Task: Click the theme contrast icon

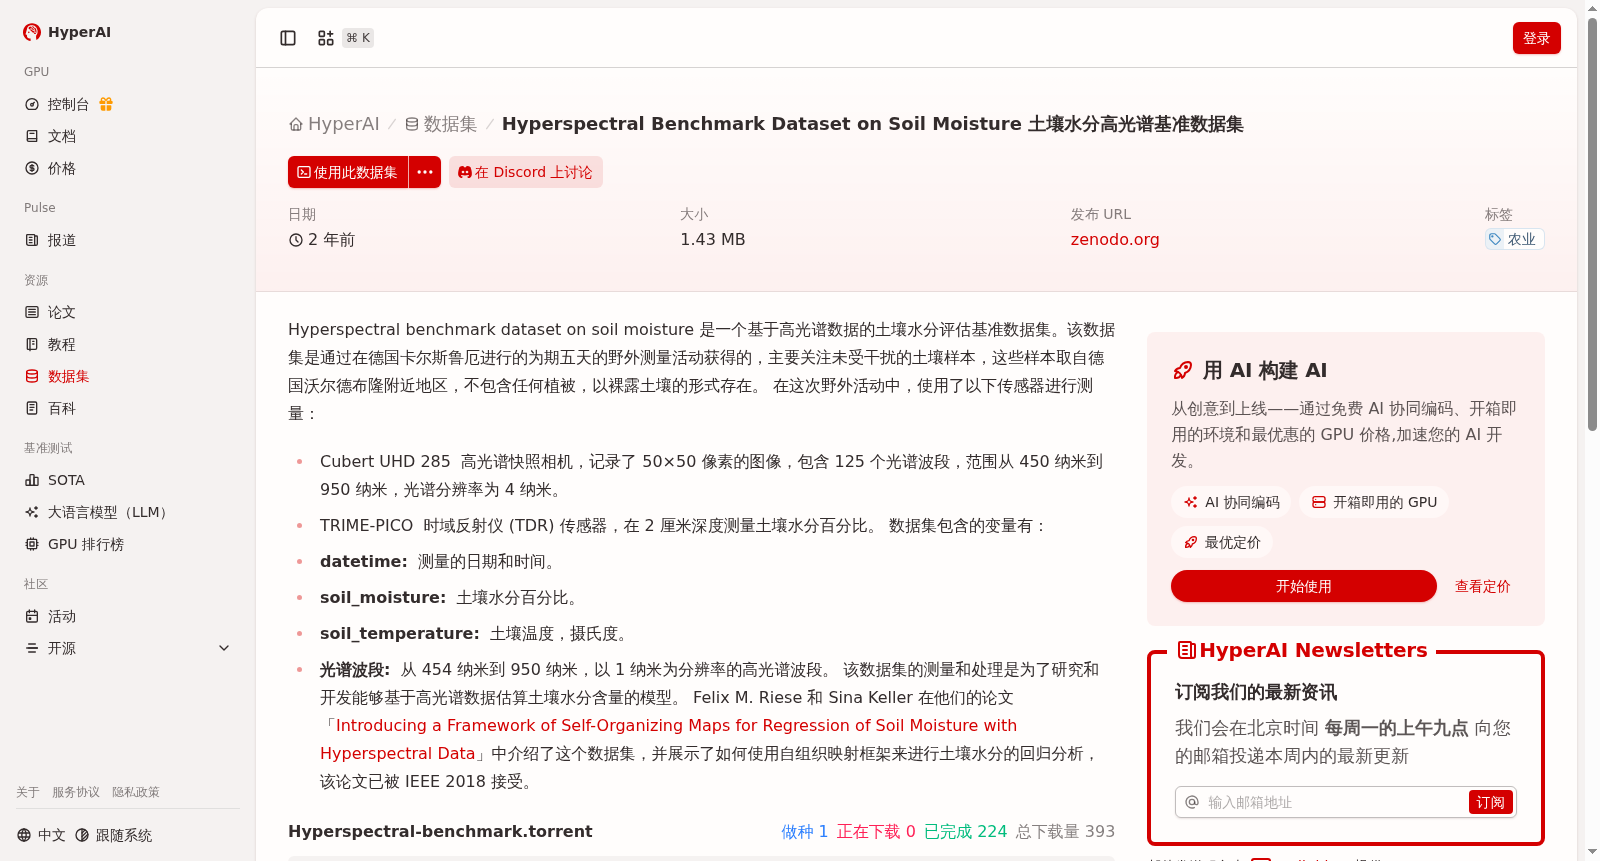Action: point(82,835)
